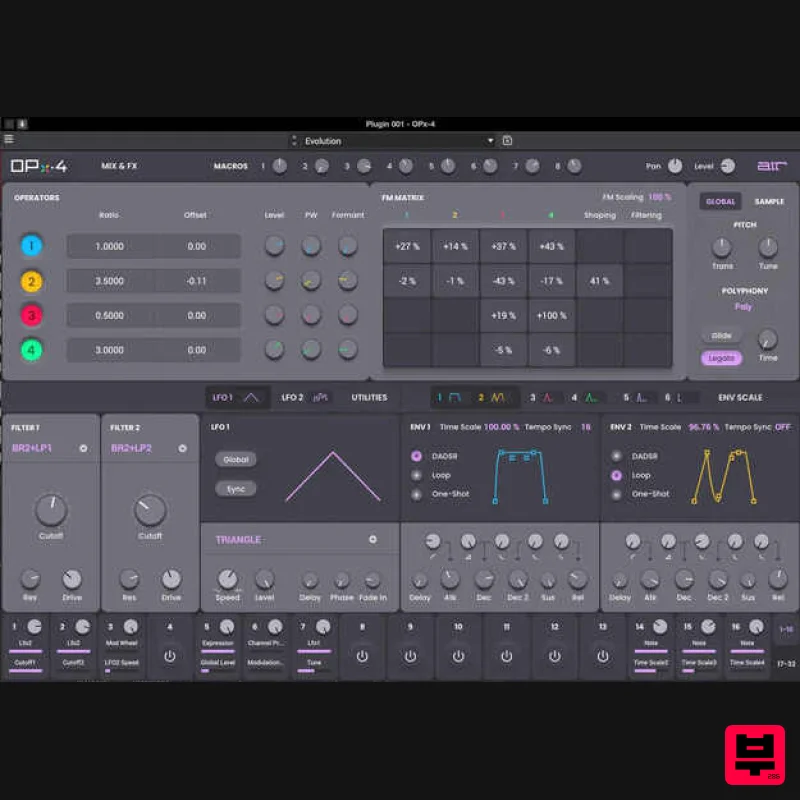Image resolution: width=800 pixels, height=800 pixels.
Task: Click the power icon on modulation slot 9
Action: (x=410, y=656)
